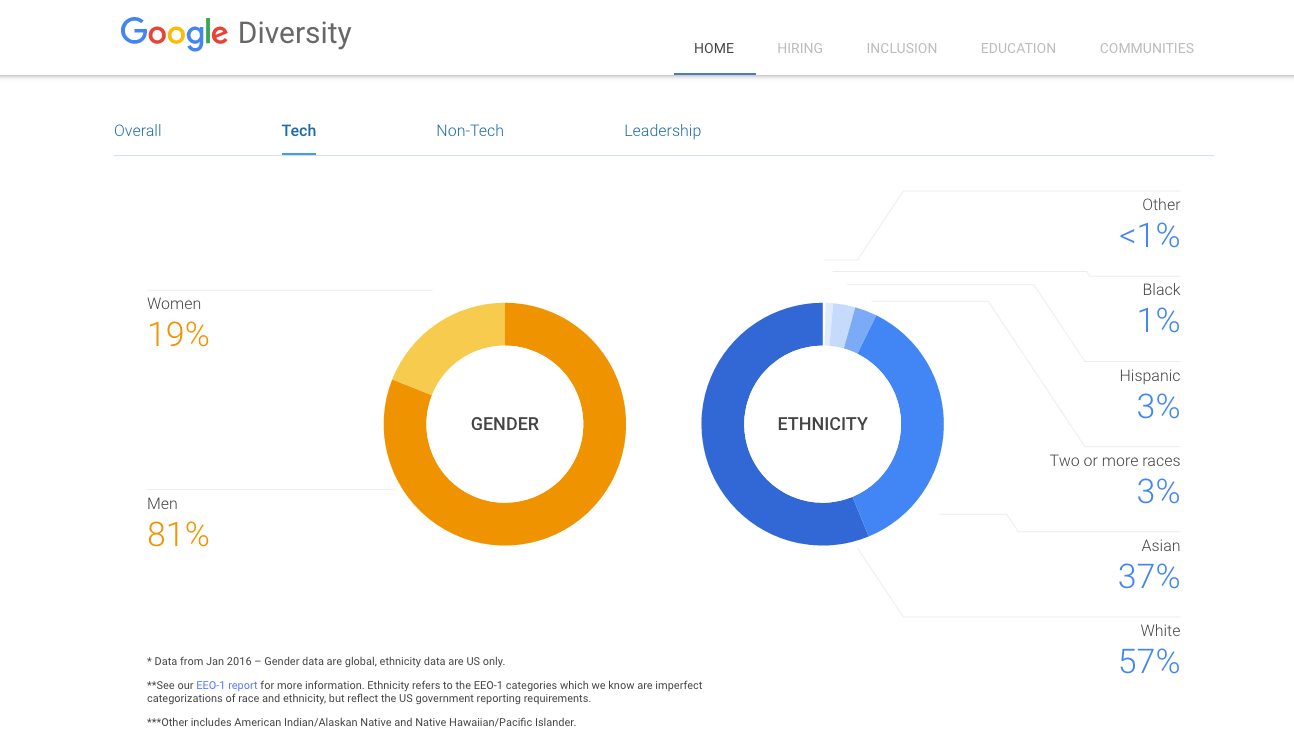Viewport: 1294px width, 746px height.
Task: Switch to the Overall data tab
Action: click(138, 131)
